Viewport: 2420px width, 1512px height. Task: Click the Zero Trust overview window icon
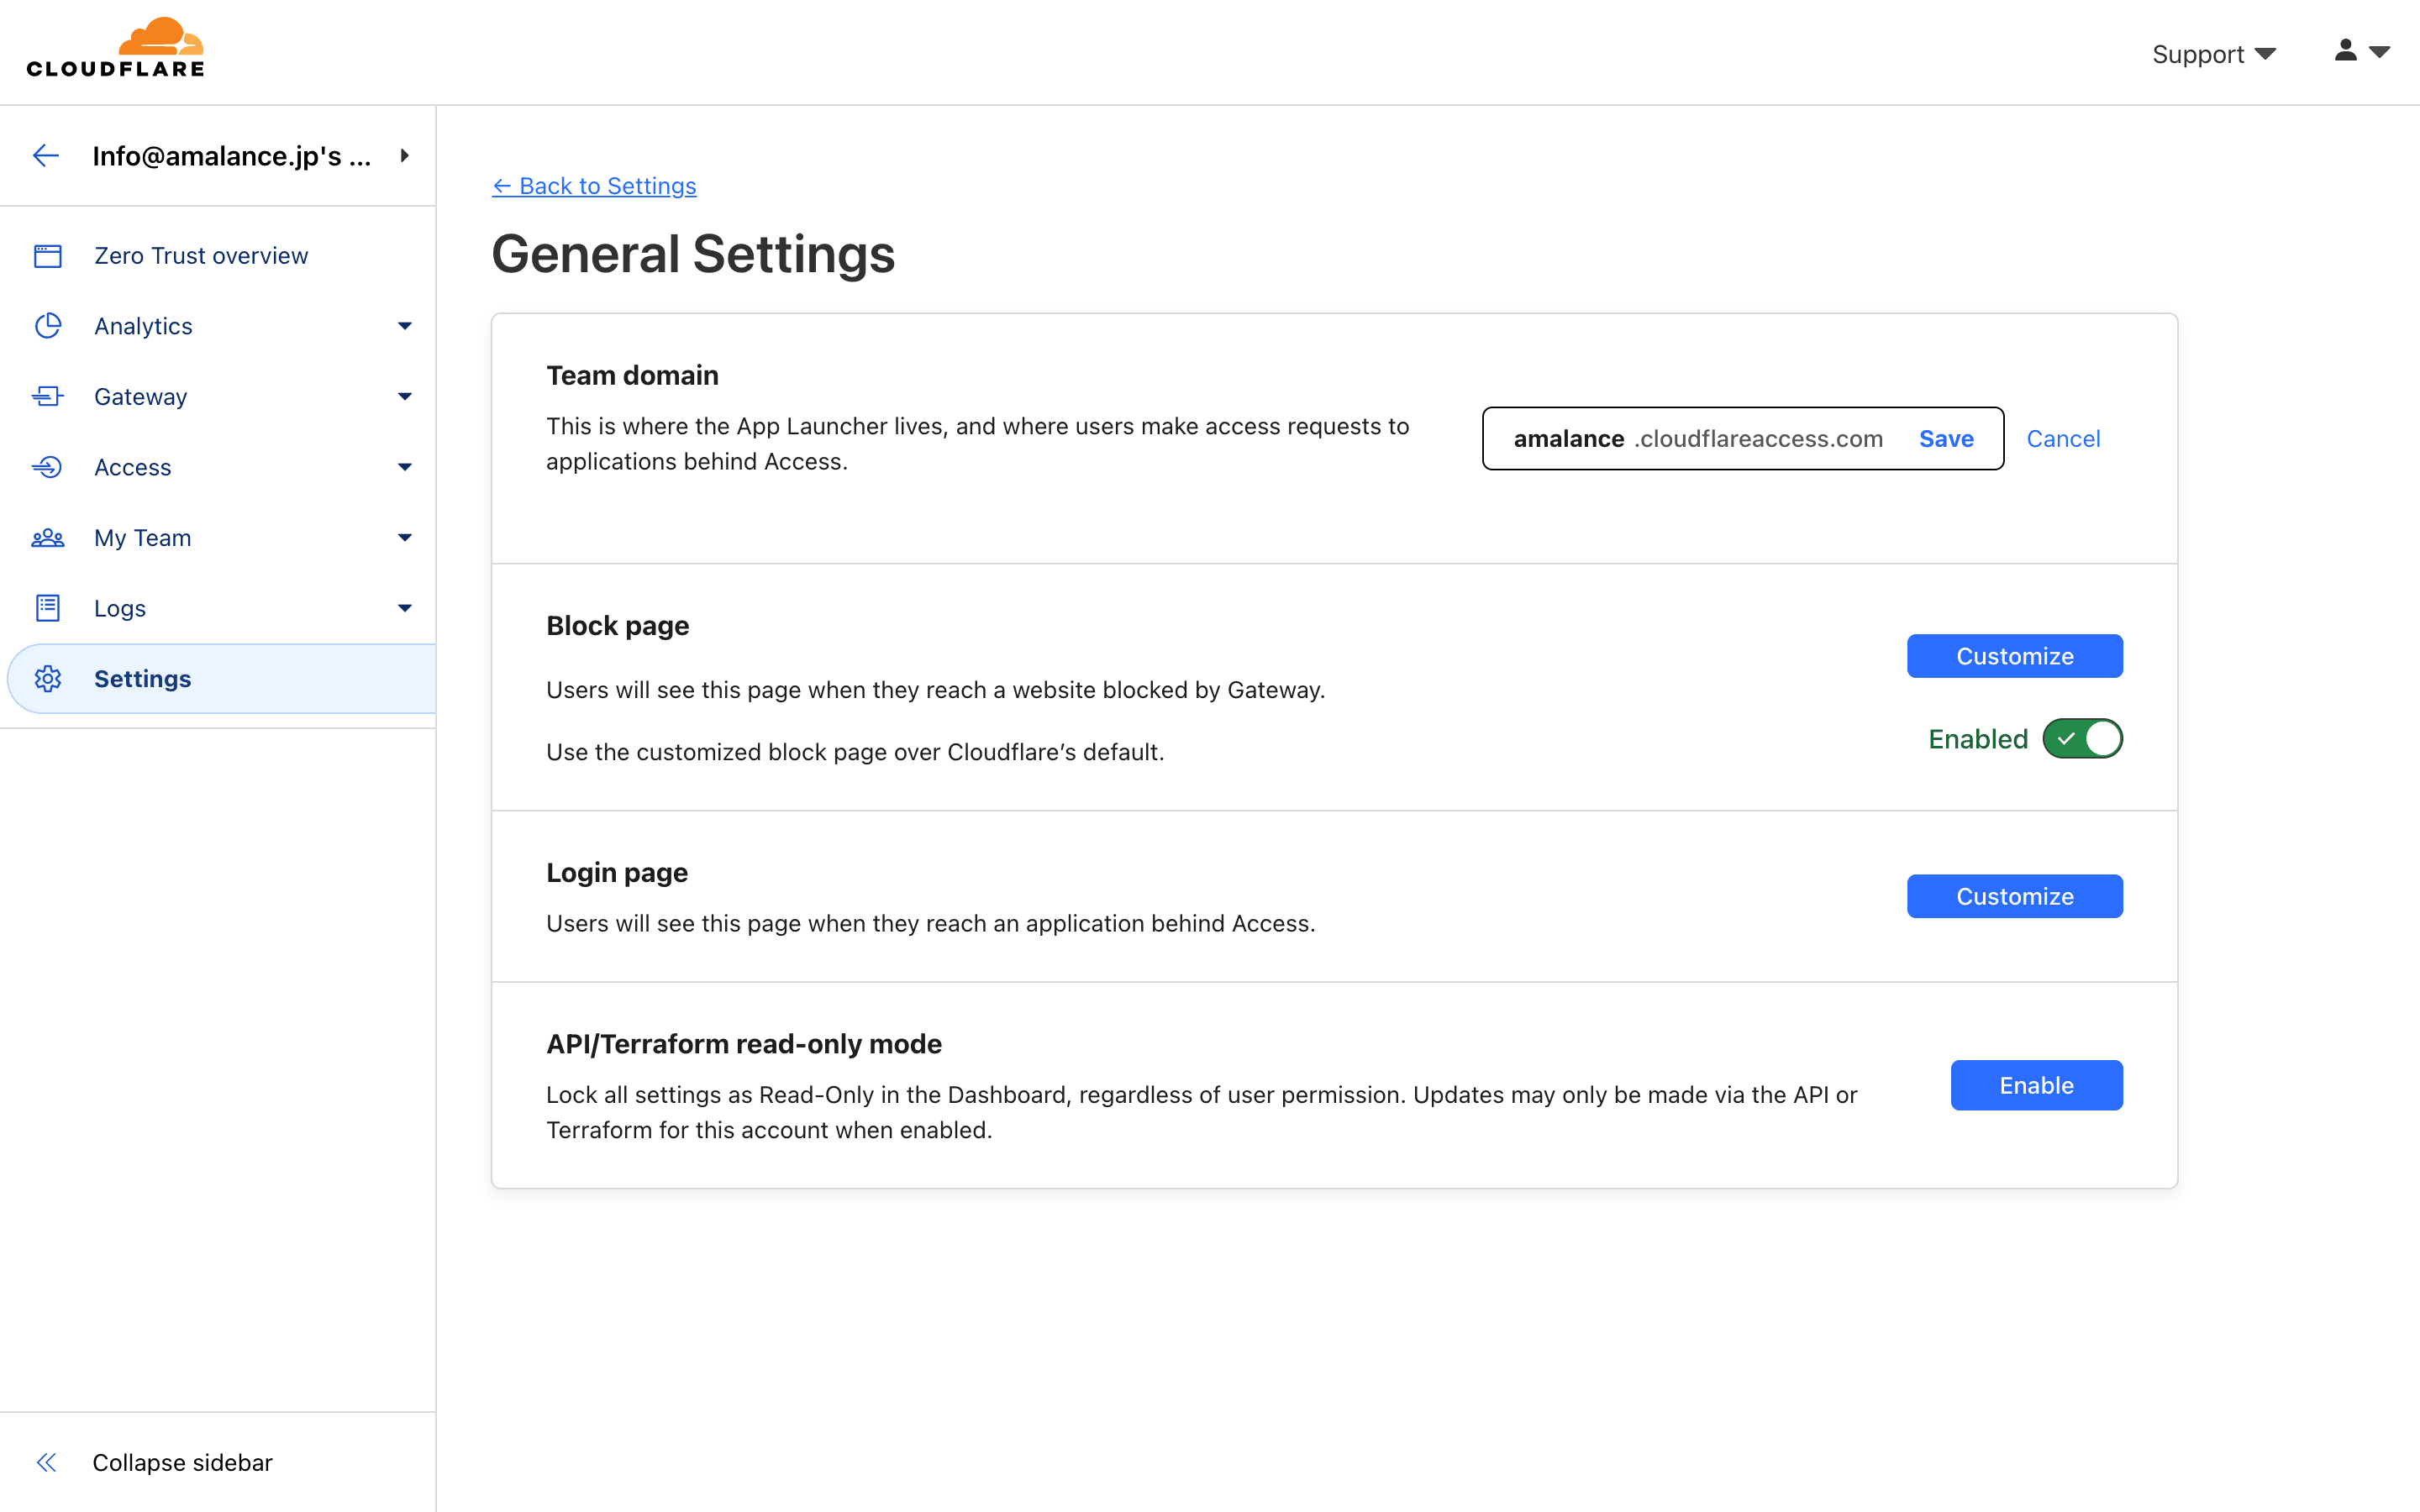click(x=48, y=256)
